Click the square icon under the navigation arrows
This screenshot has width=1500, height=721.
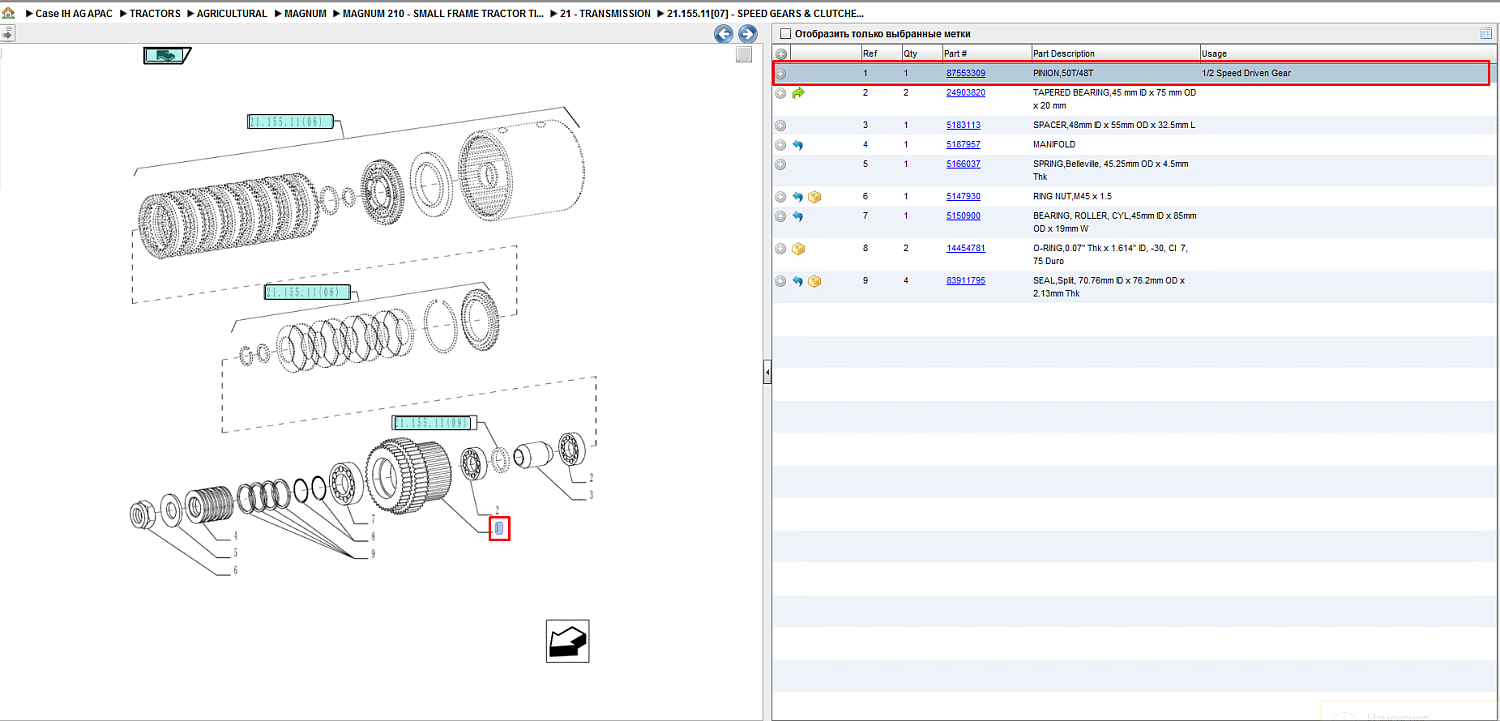pyautogui.click(x=744, y=55)
